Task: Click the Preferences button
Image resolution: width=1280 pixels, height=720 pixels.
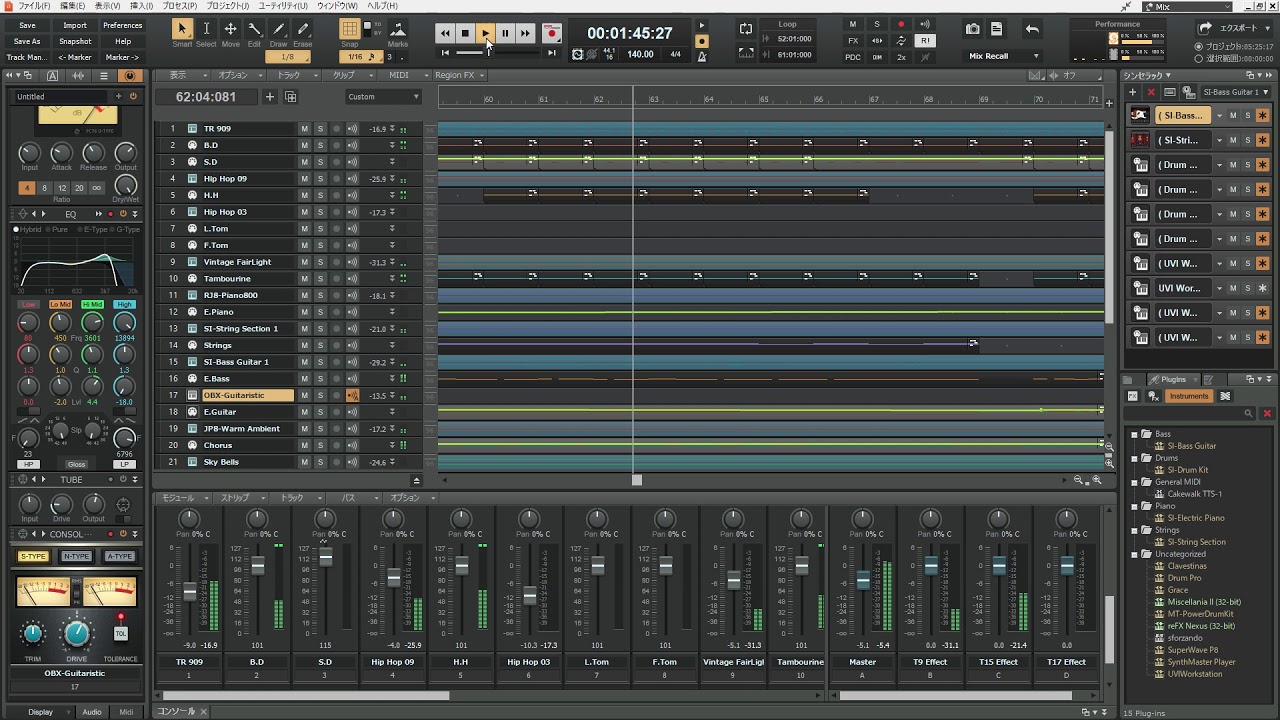Action: tap(122, 25)
